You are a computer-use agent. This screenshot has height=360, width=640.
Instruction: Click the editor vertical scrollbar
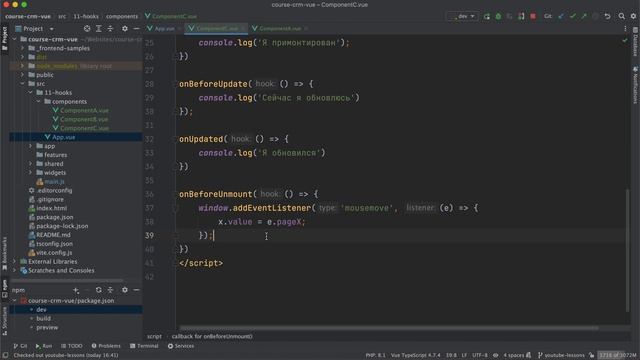[628, 250]
